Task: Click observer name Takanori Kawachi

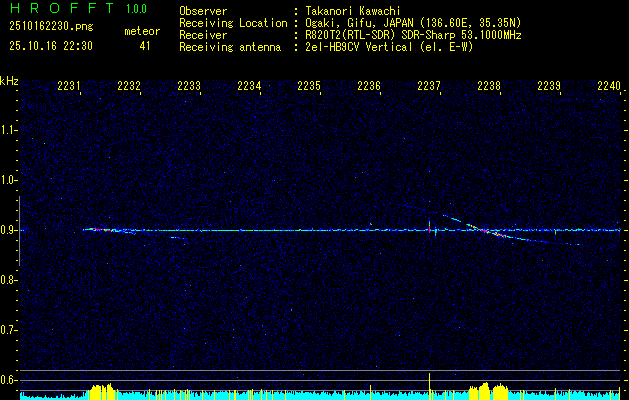Action: point(353,11)
